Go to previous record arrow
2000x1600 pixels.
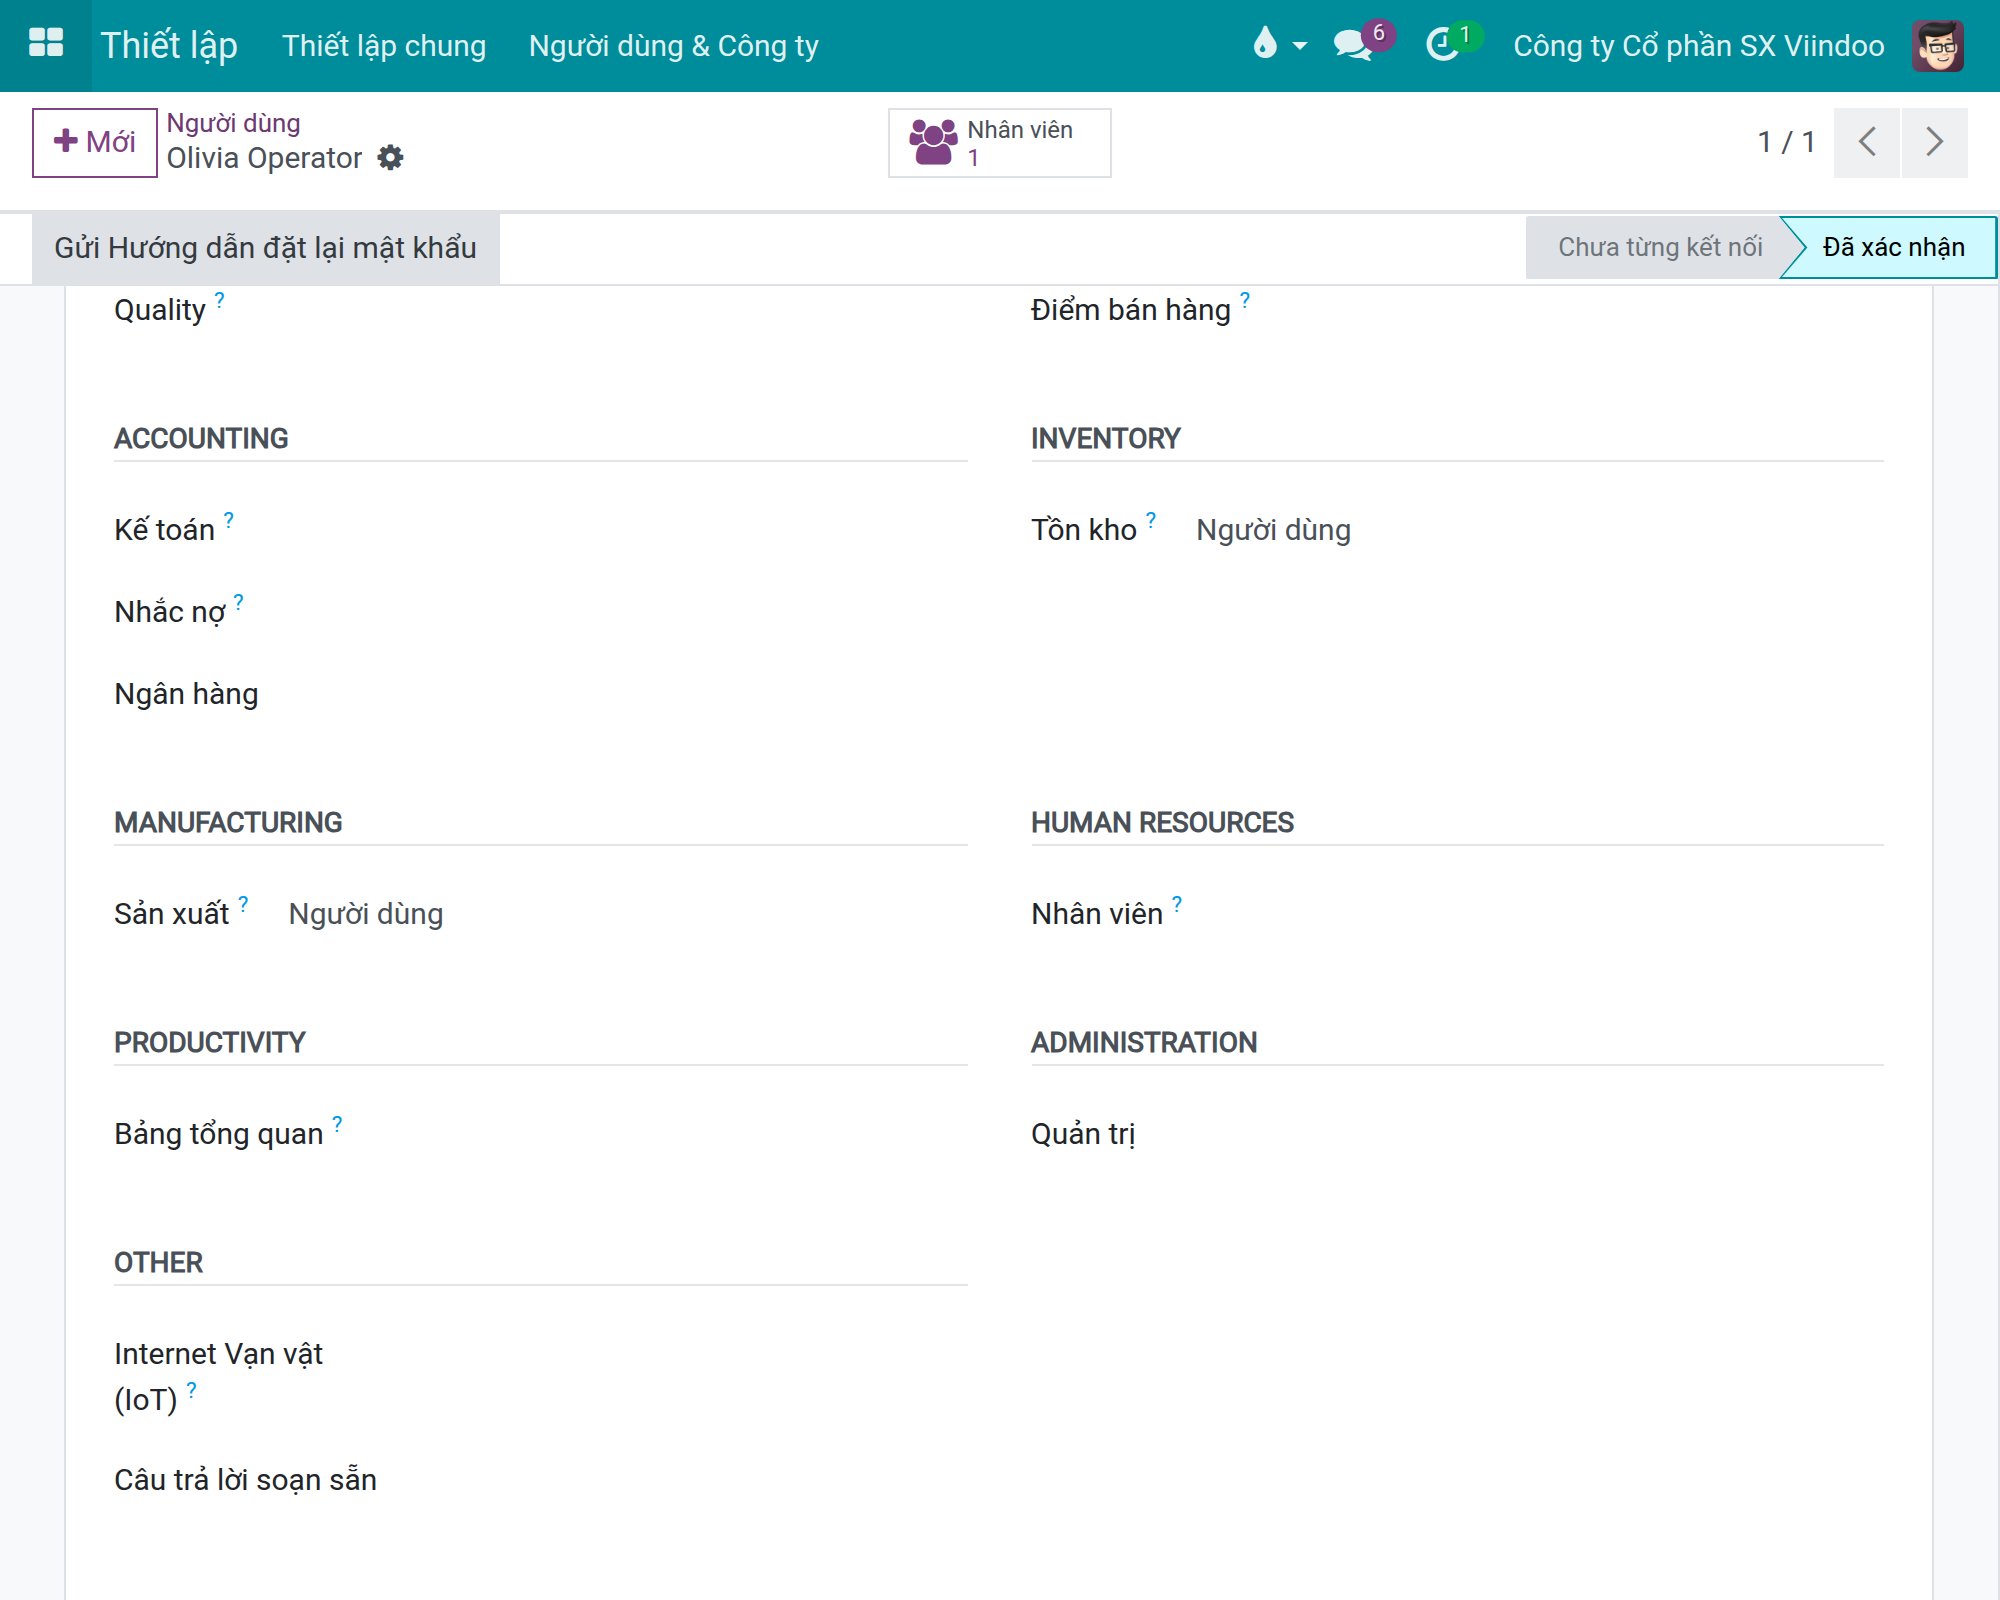click(1866, 142)
